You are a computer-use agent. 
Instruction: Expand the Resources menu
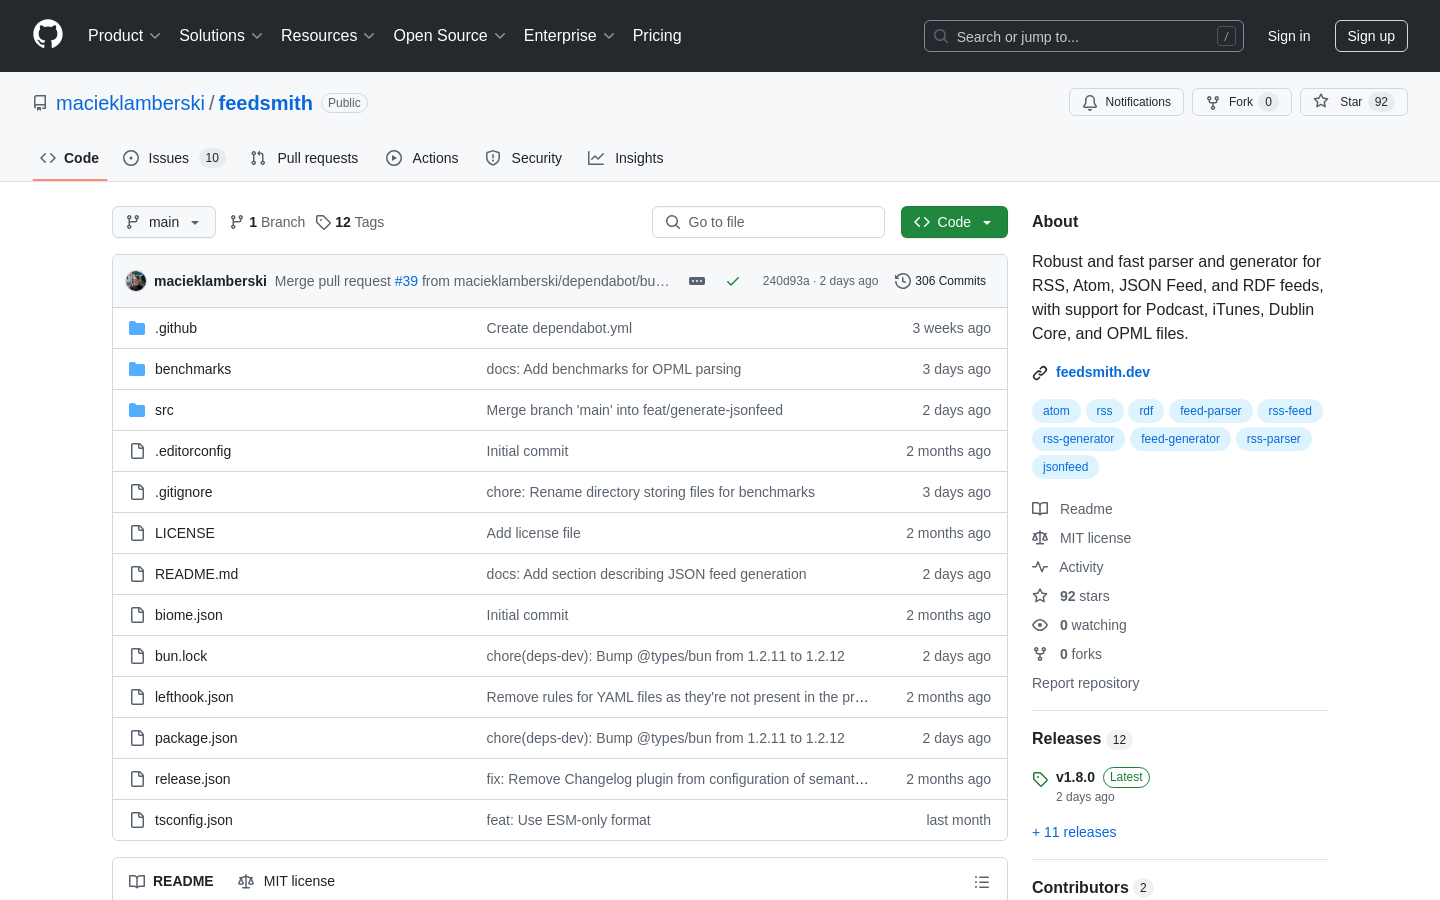[328, 36]
